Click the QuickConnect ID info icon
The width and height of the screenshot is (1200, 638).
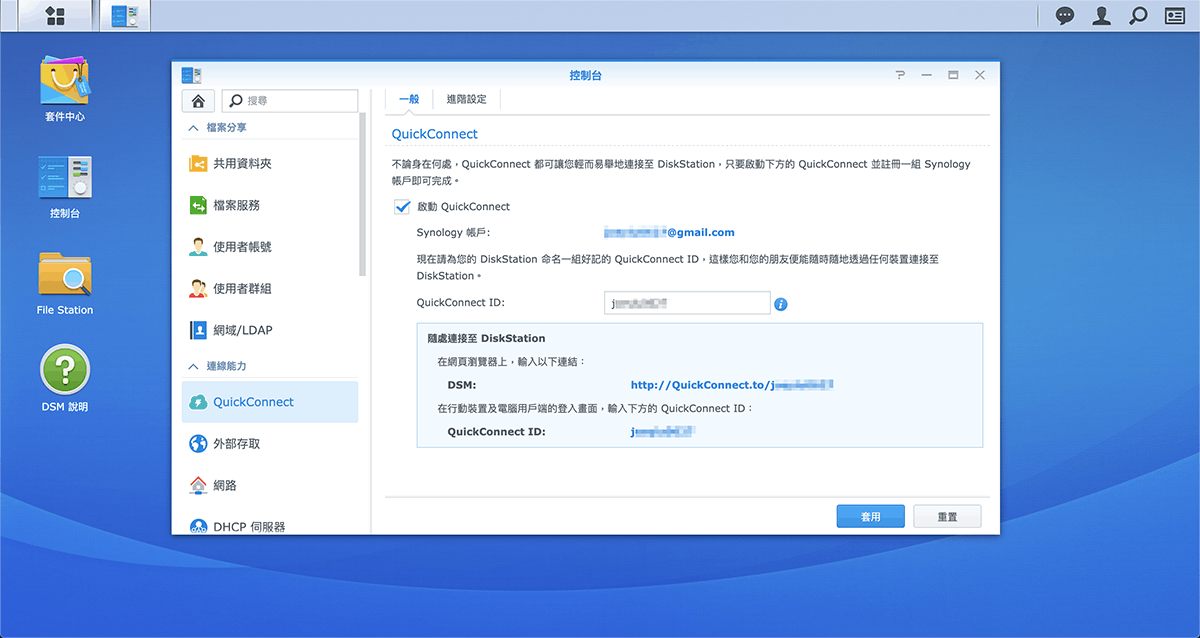[x=781, y=304]
